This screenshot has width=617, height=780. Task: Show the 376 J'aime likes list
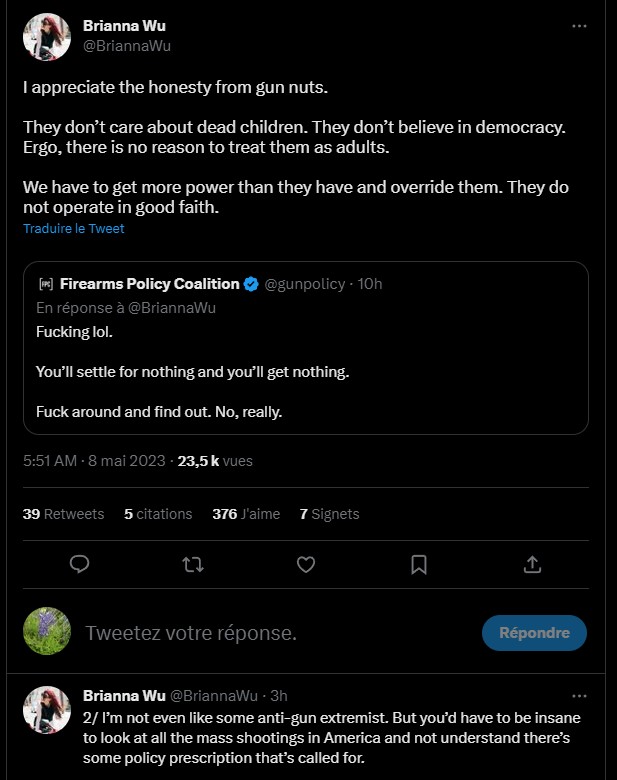click(246, 514)
